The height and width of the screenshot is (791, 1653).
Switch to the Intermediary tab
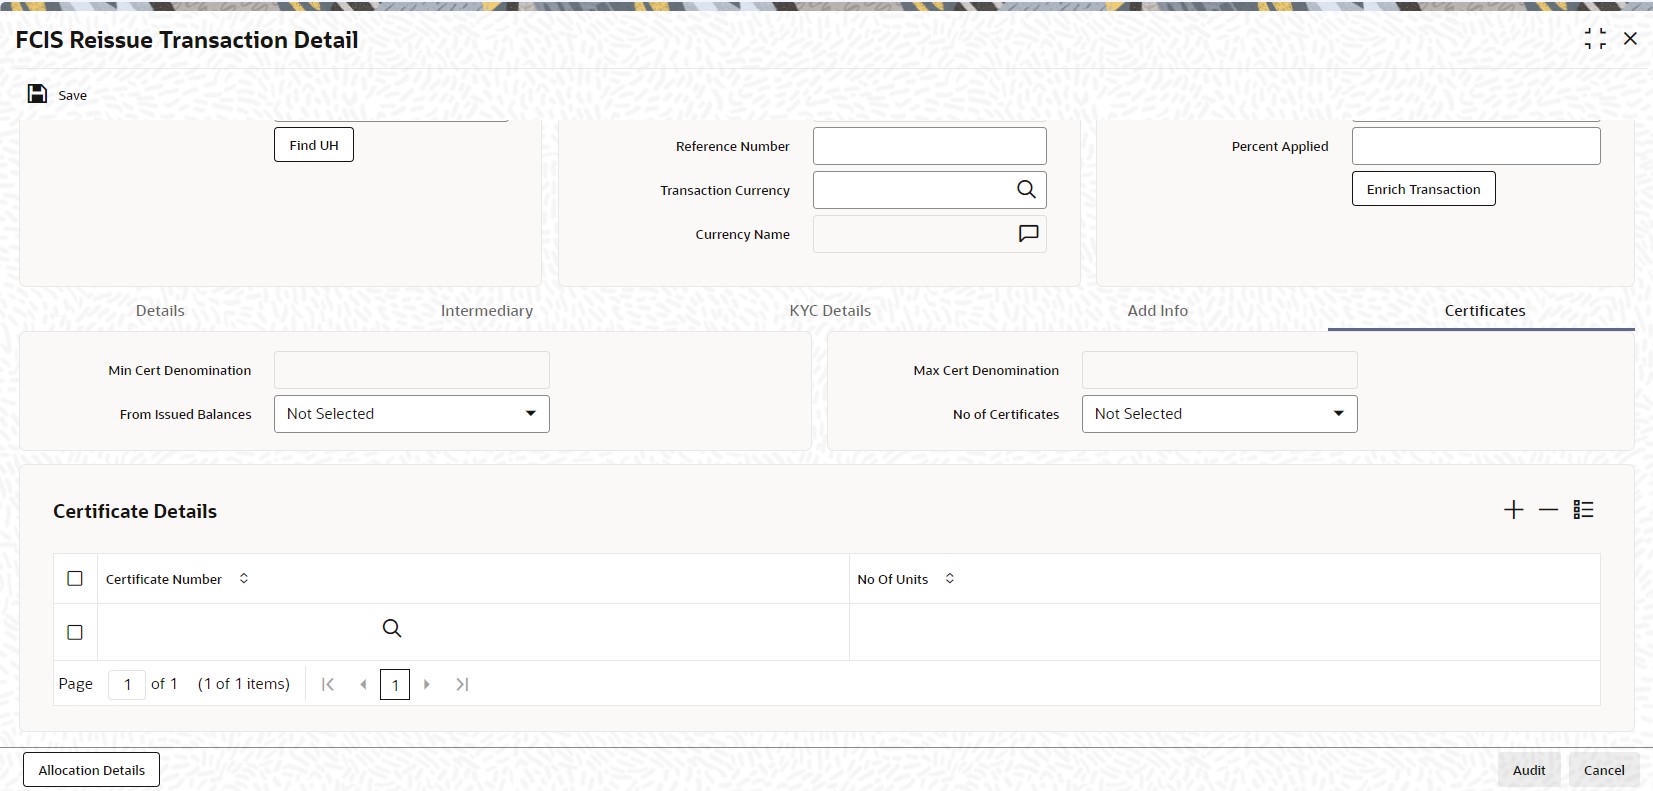coord(487,311)
